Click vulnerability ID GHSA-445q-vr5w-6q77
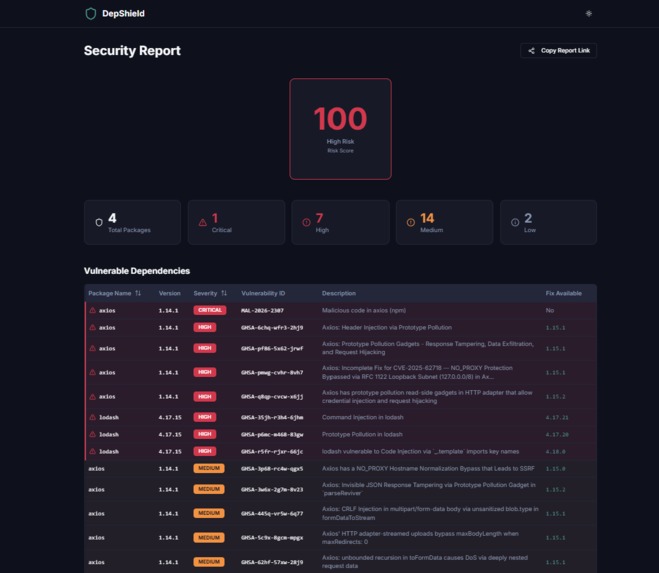Image resolution: width=659 pixels, height=573 pixels. click(x=272, y=514)
